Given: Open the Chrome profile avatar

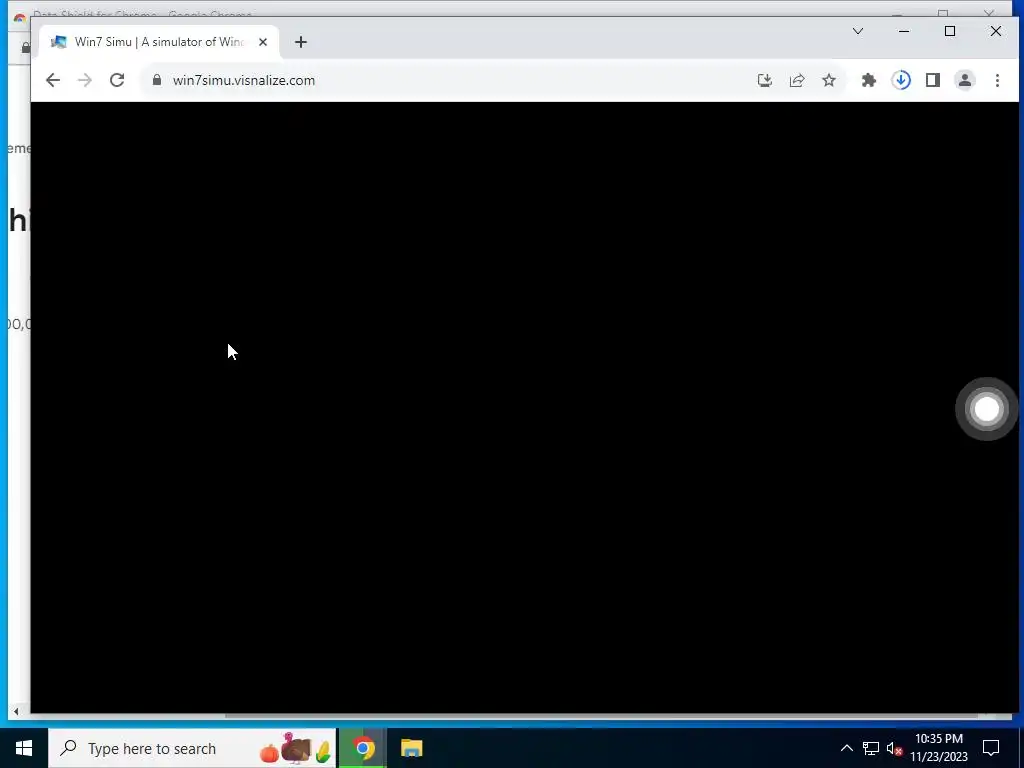Looking at the screenshot, I should coord(965,80).
